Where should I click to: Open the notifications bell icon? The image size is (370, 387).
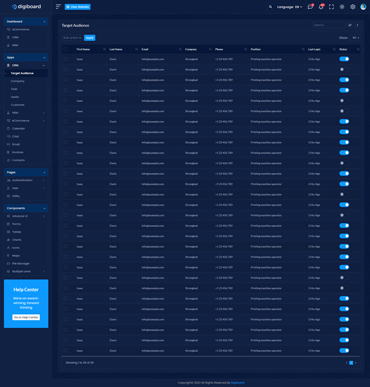(x=321, y=7)
